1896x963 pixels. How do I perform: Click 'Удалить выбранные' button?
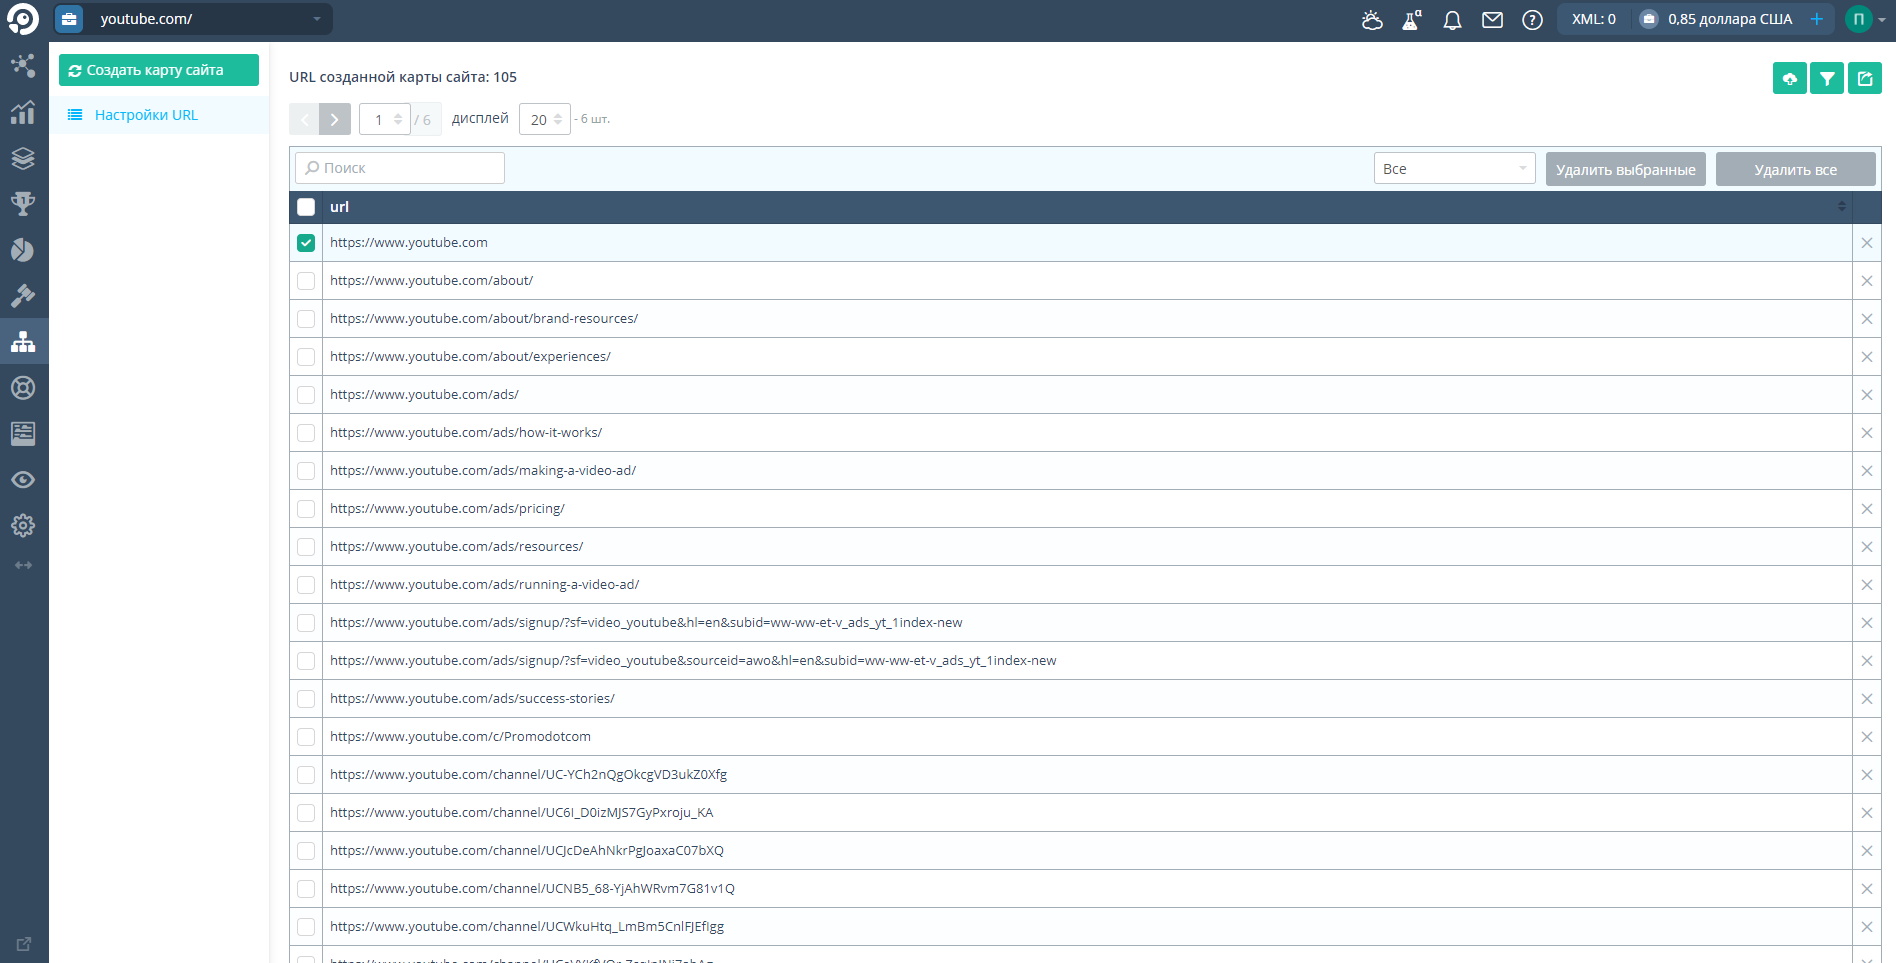(x=1626, y=169)
